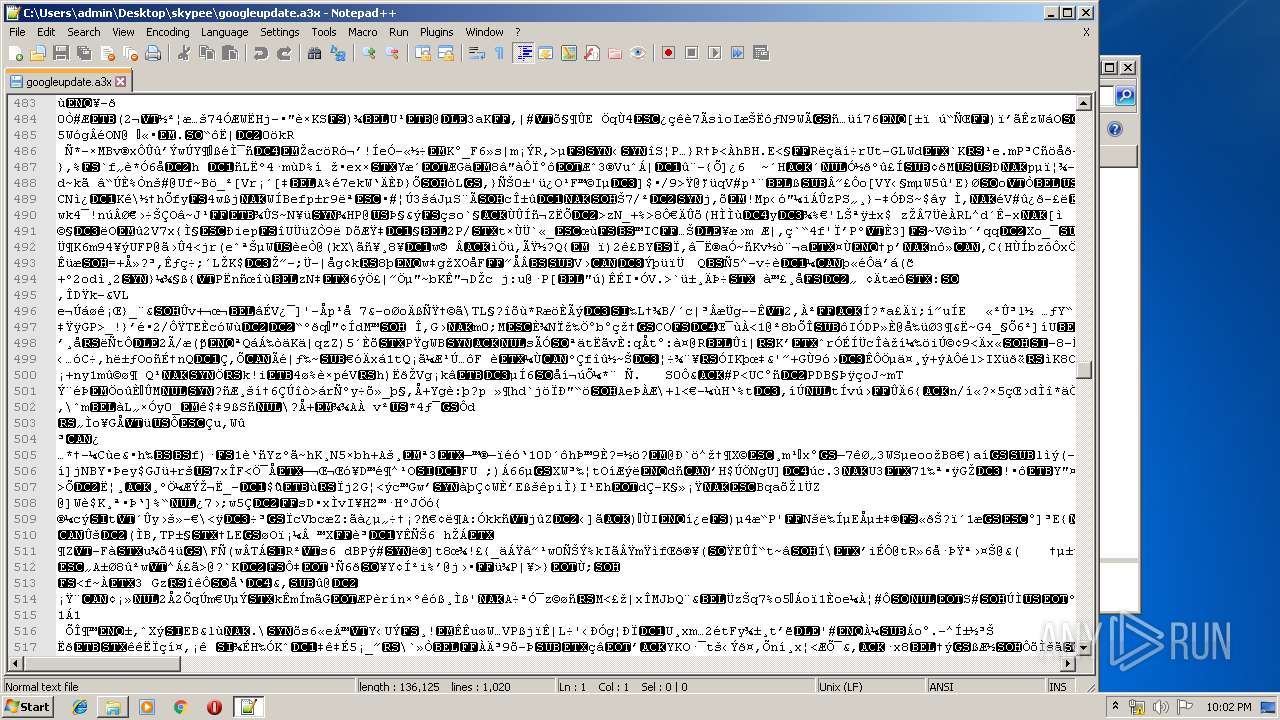
Task: Copy the selection with the Copy toolbar icon
Action: pos(206,53)
